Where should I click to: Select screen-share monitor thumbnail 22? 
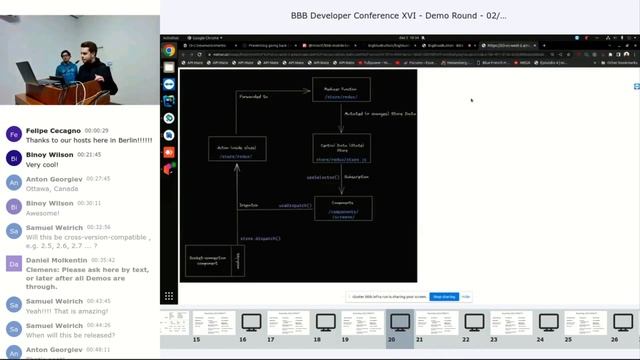coord(474,322)
